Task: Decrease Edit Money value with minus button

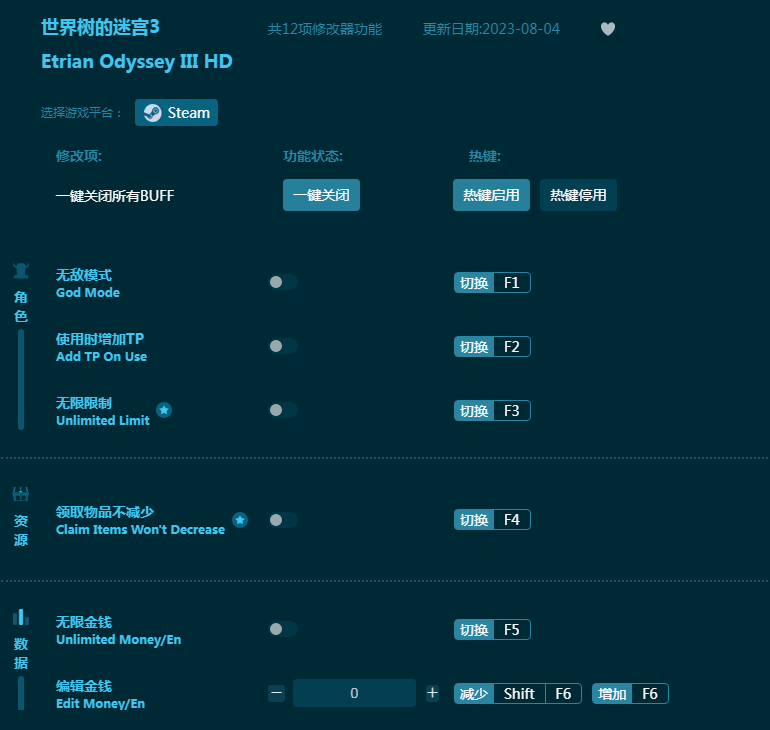Action: [277, 693]
